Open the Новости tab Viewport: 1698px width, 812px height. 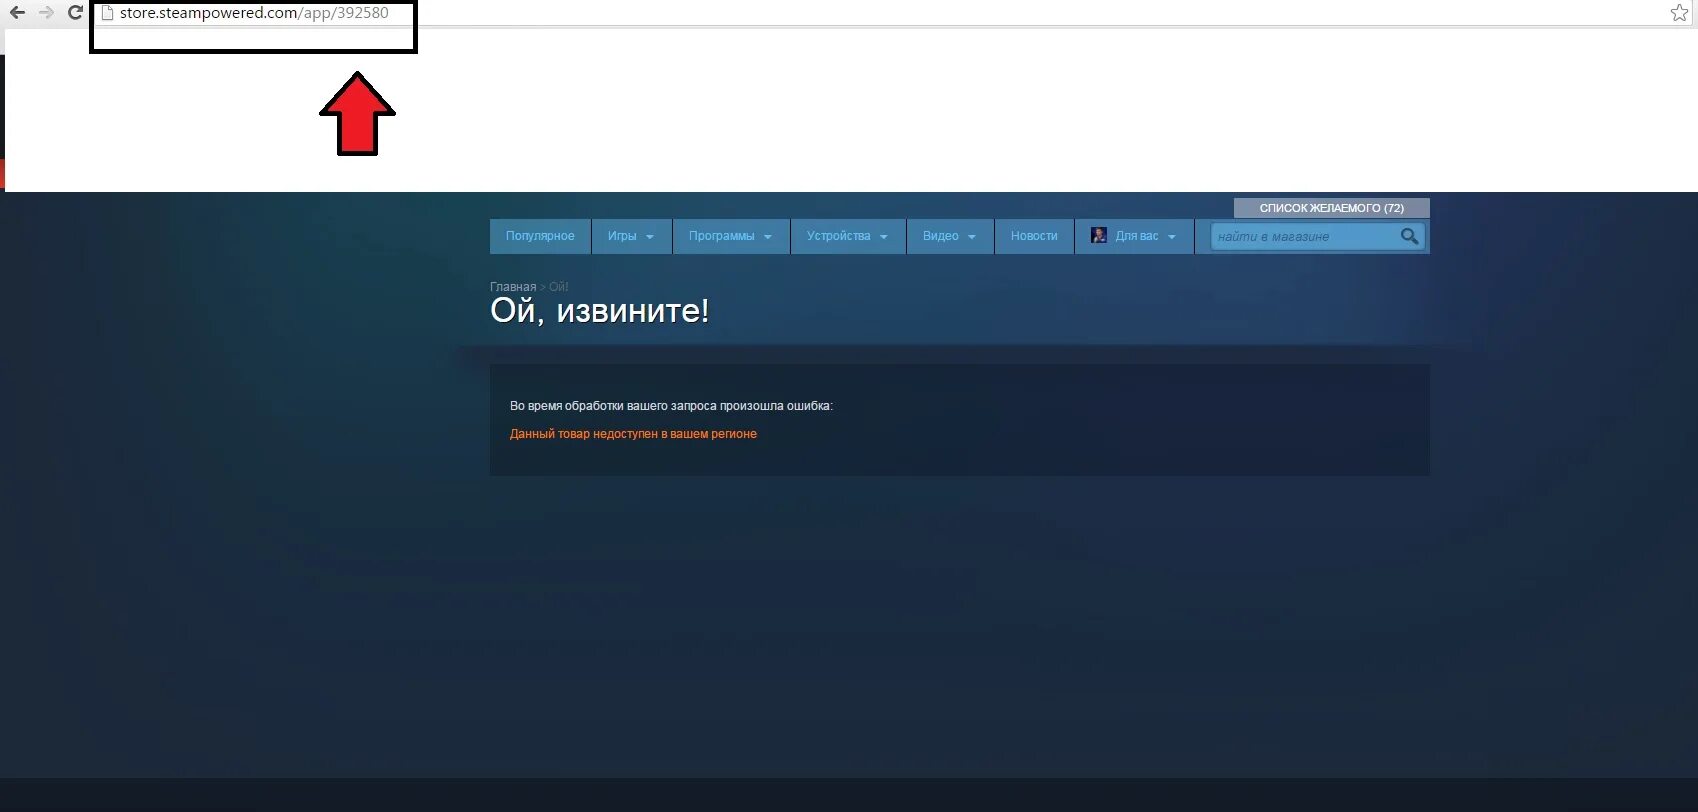(x=1034, y=236)
